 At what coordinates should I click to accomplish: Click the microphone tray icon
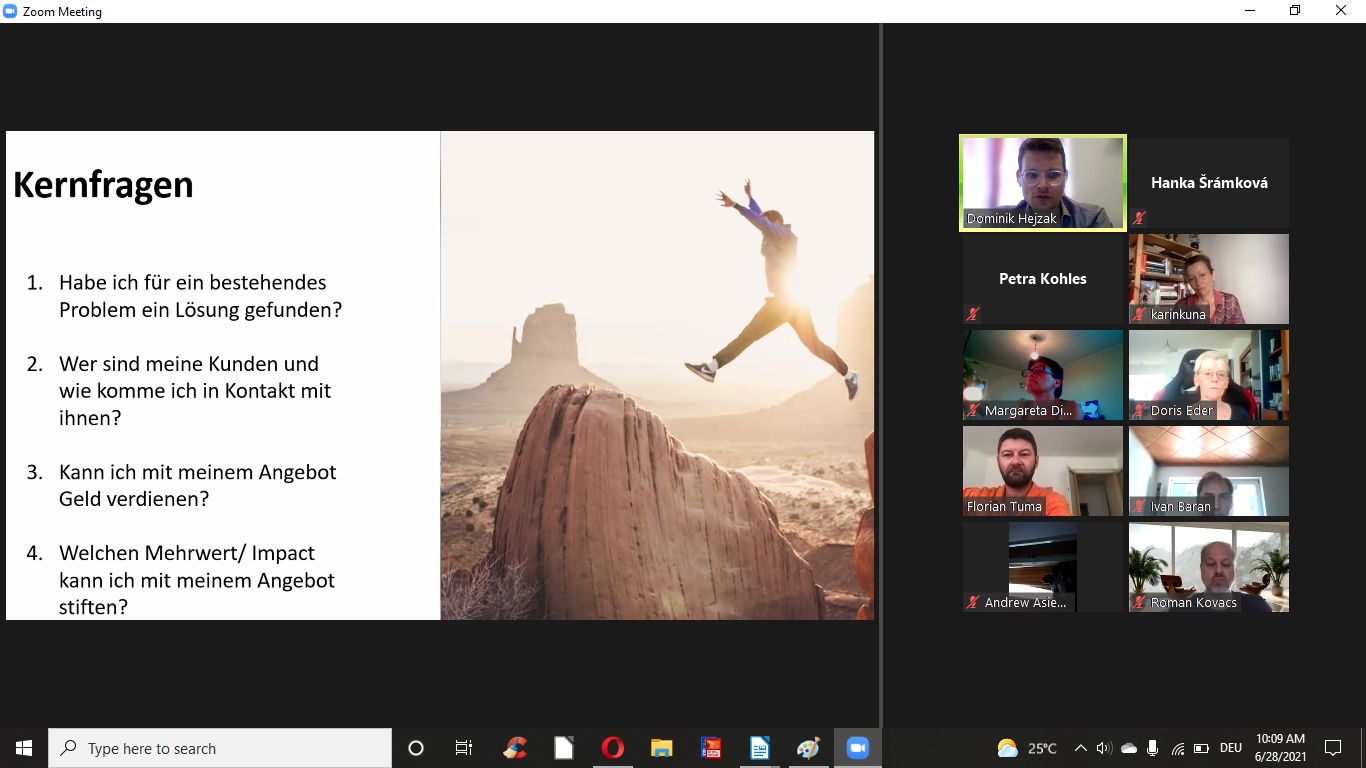pos(1153,748)
